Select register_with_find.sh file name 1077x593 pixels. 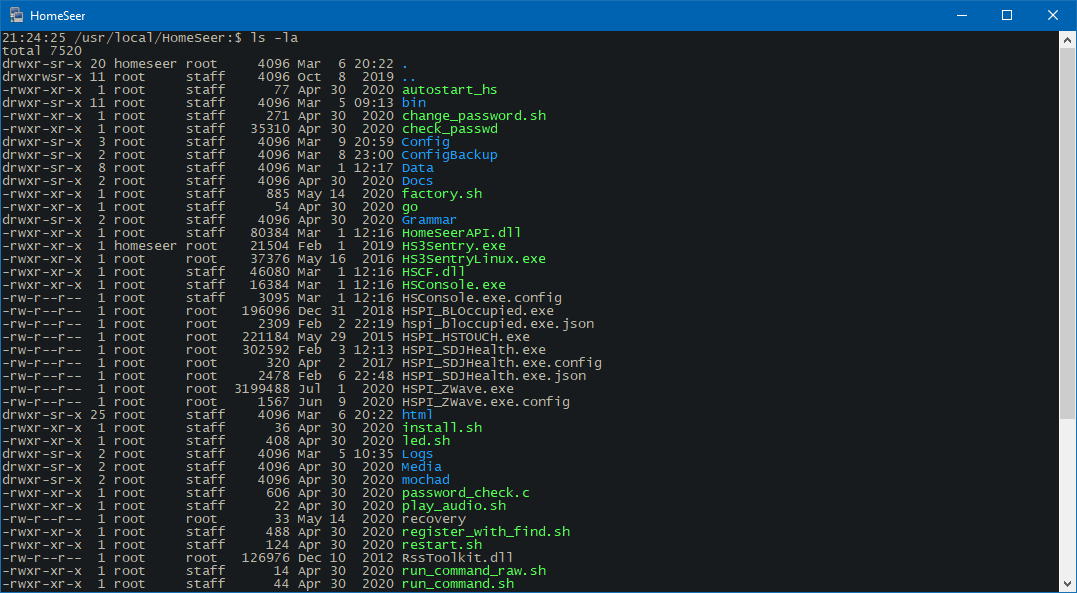pos(486,532)
